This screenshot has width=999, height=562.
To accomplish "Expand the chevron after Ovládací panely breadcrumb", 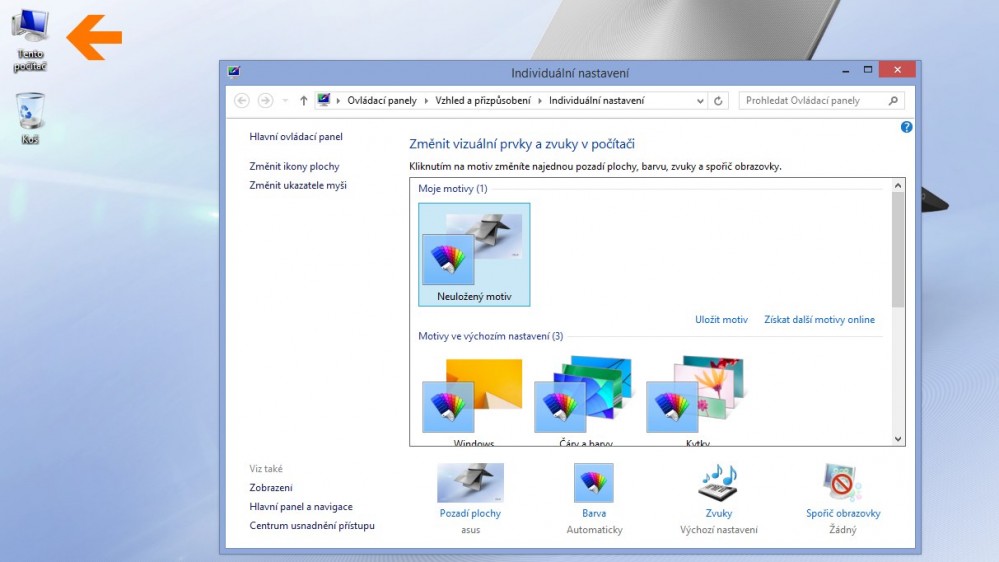I will 426,101.
